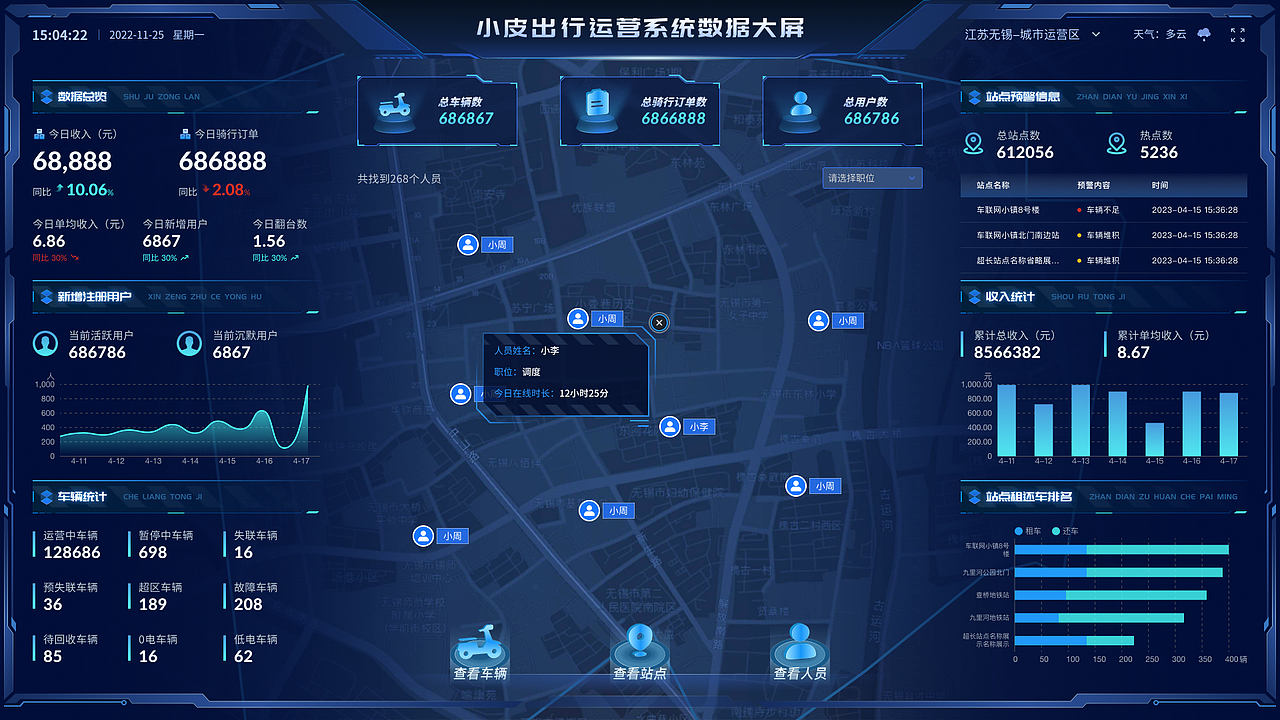Click the 九里河公园北门 ranking bar
Image resolution: width=1280 pixels, height=720 pixels.
coord(1118,573)
